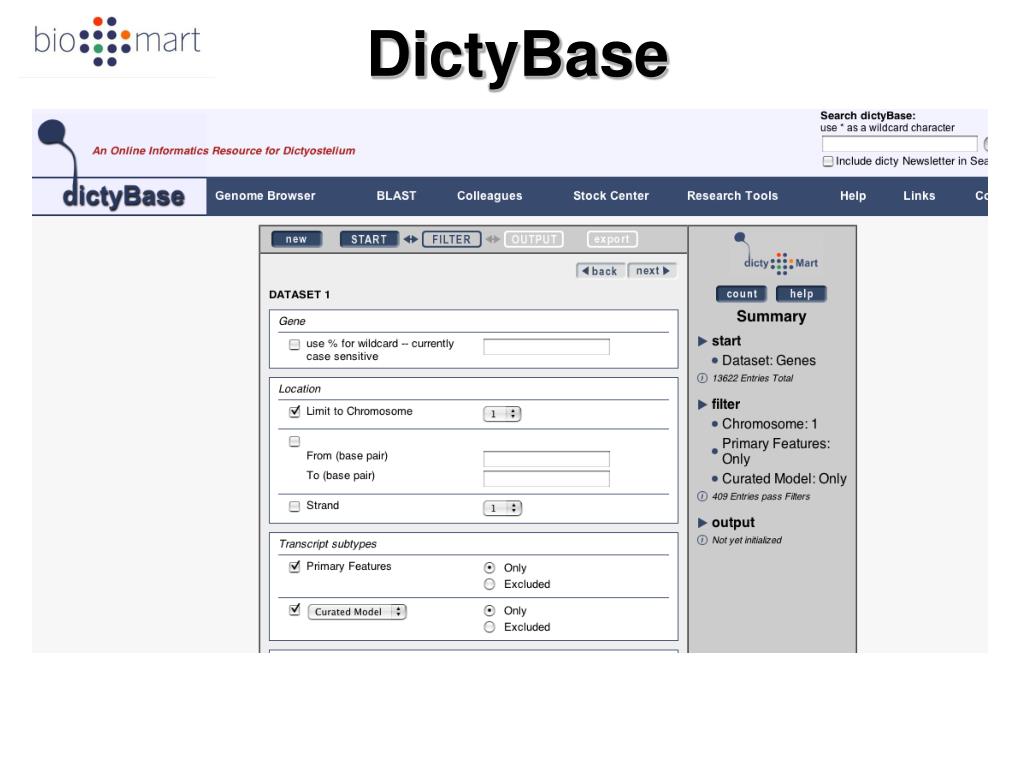Click the info icon beside 13622 Entries Total
This screenshot has height=768, width=1024.
[x=702, y=378]
